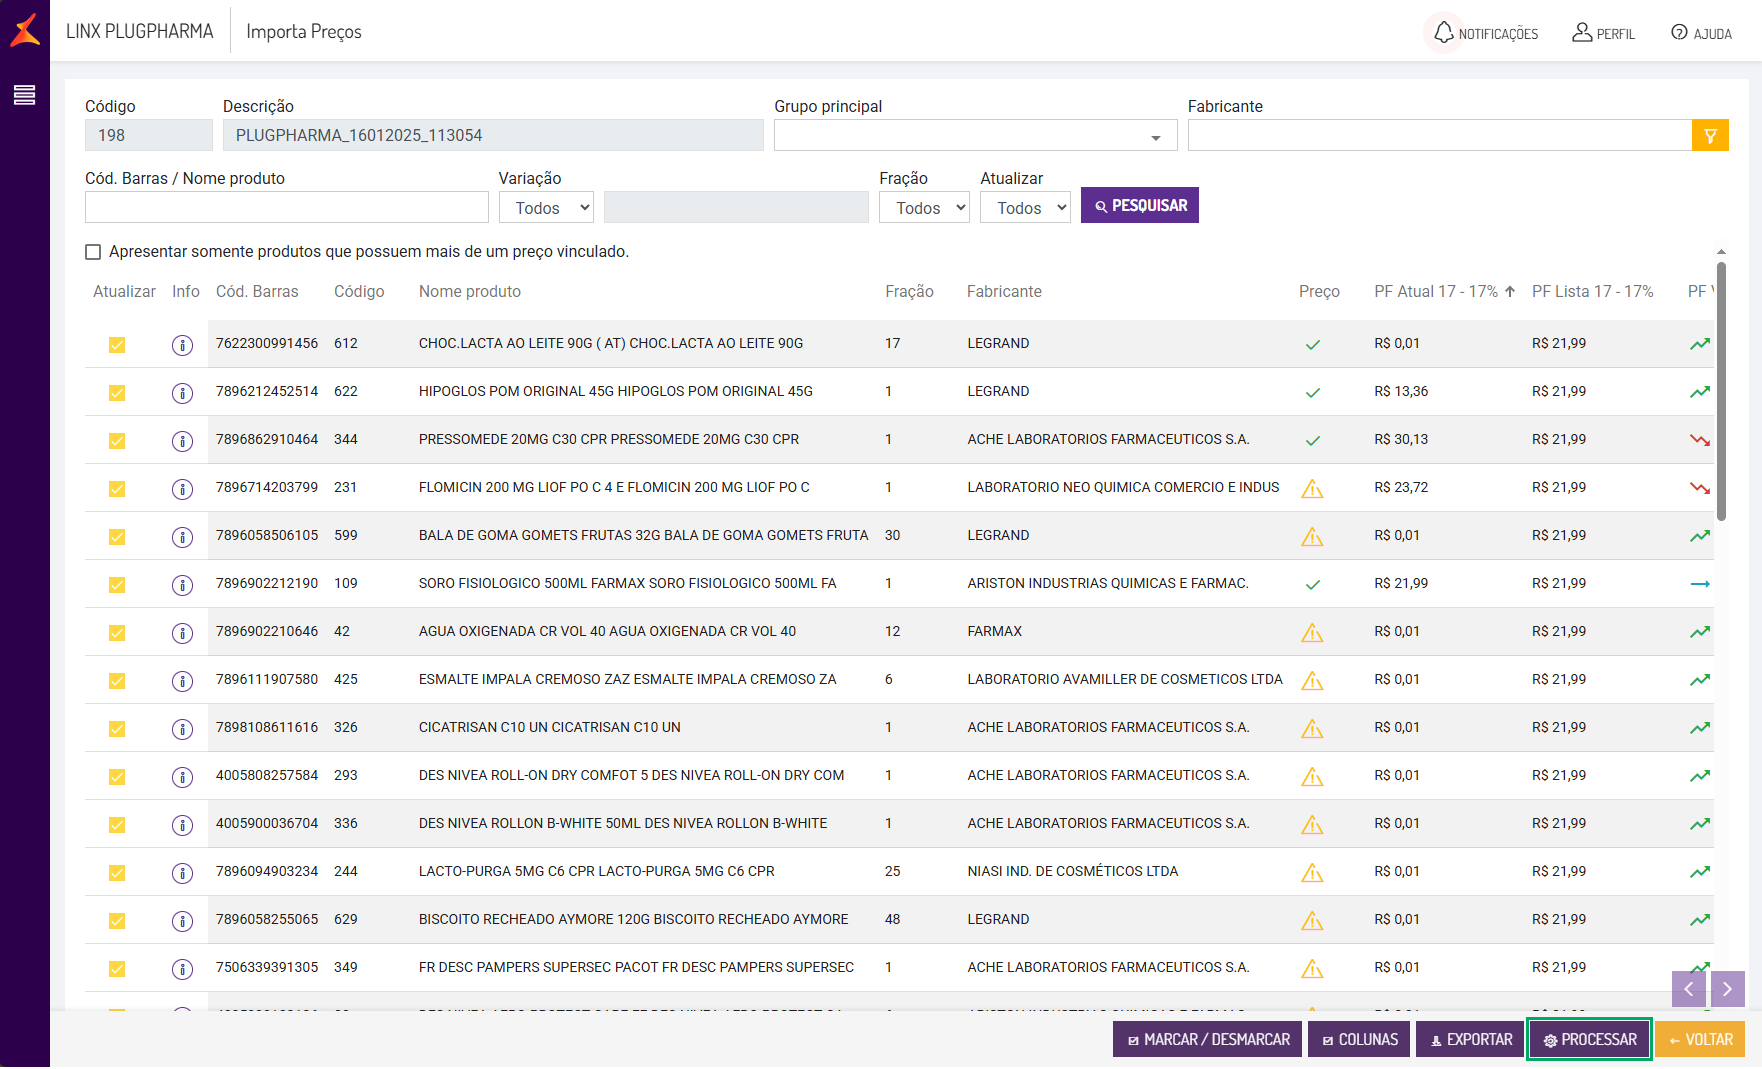Open the Perfil menu
The image size is (1762, 1069).
click(1603, 33)
